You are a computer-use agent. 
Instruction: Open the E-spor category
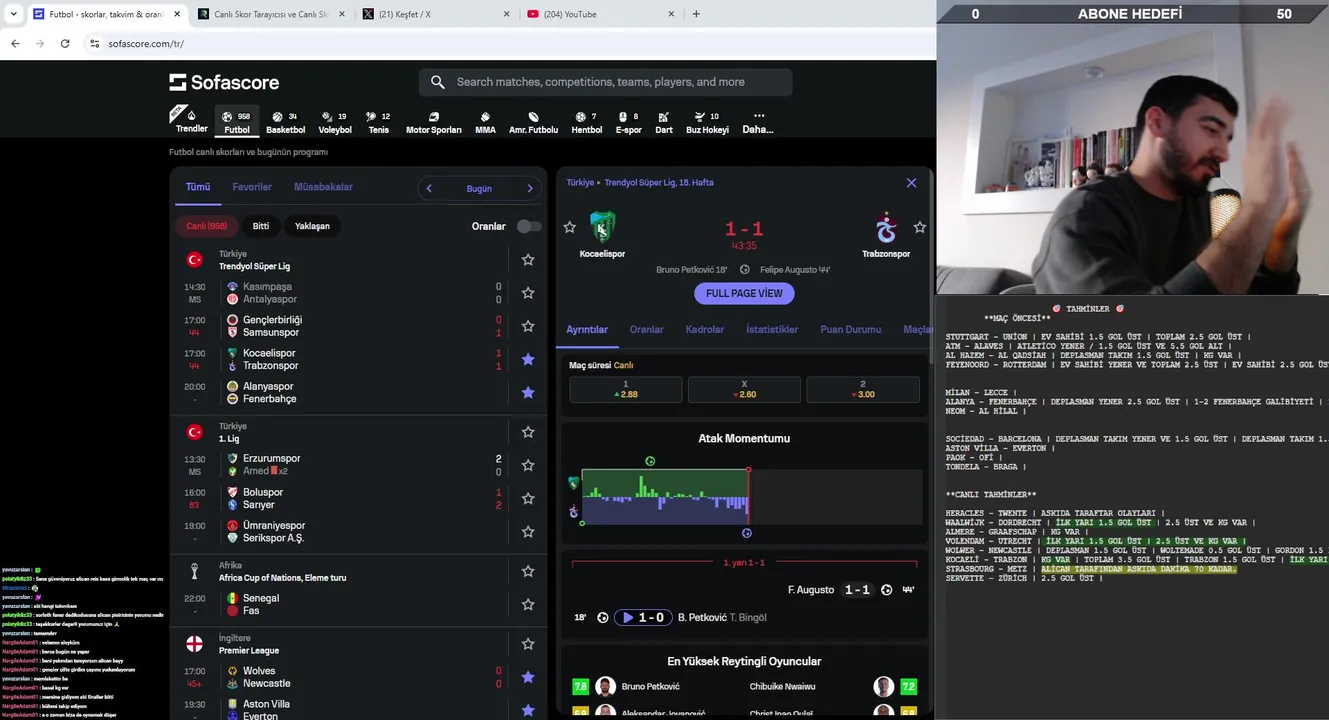click(x=628, y=122)
